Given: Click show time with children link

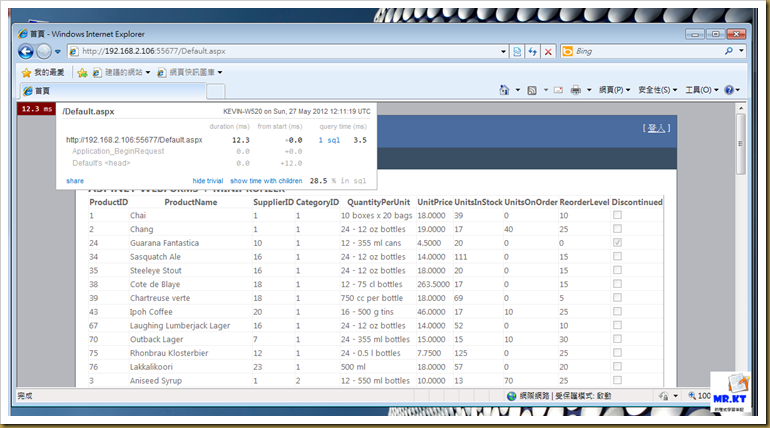Looking at the screenshot, I should [266, 181].
